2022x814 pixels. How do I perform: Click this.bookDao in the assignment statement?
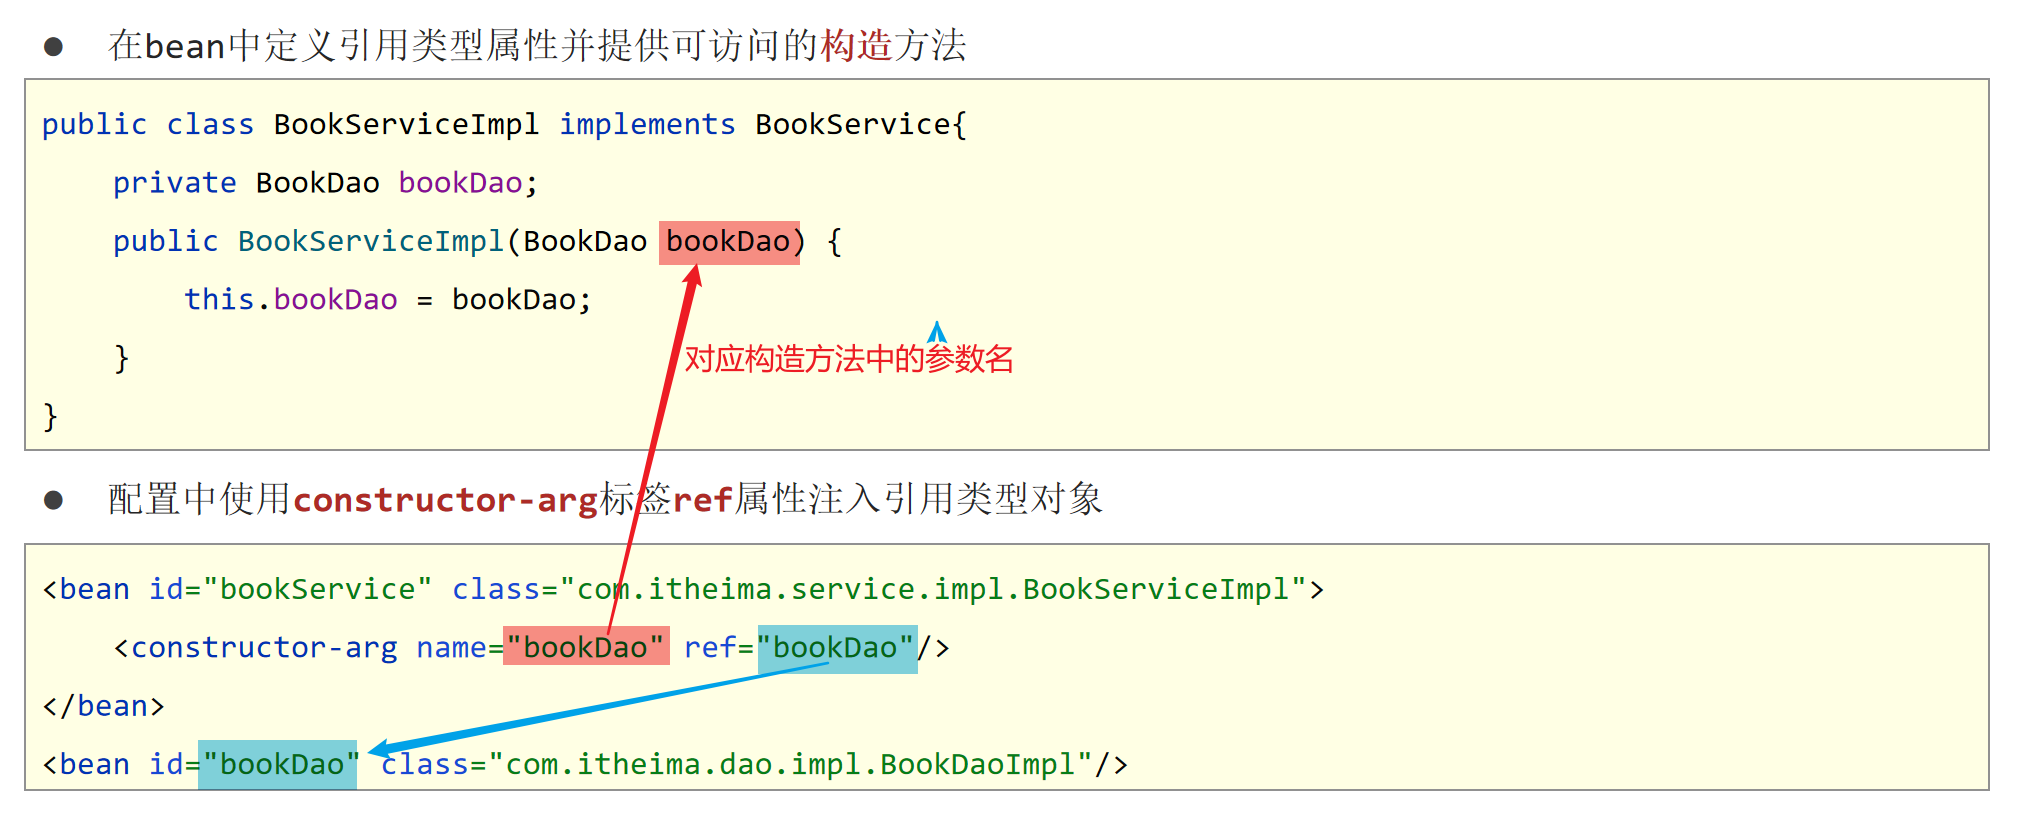coord(290,300)
